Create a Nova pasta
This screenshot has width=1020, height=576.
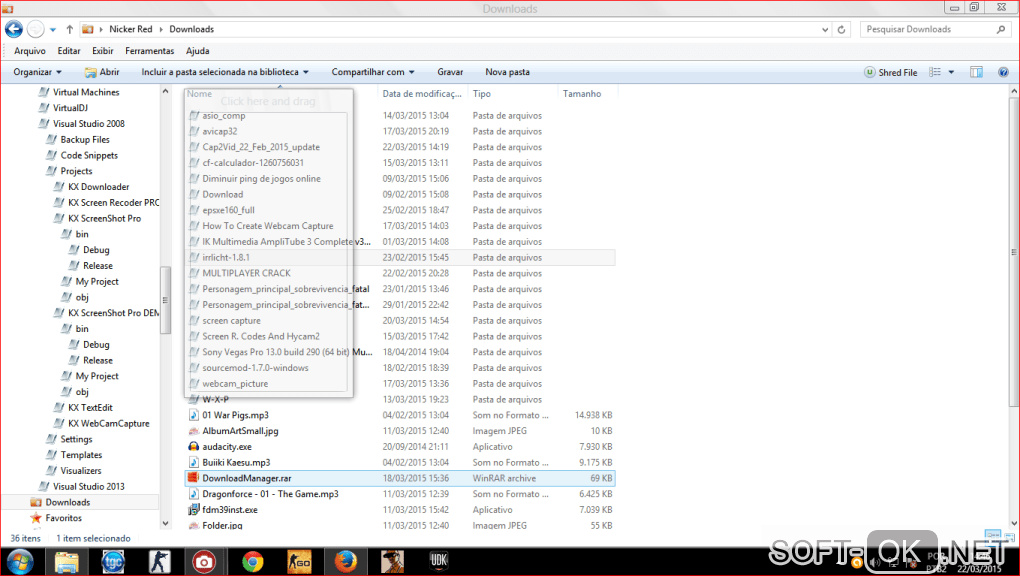click(507, 72)
